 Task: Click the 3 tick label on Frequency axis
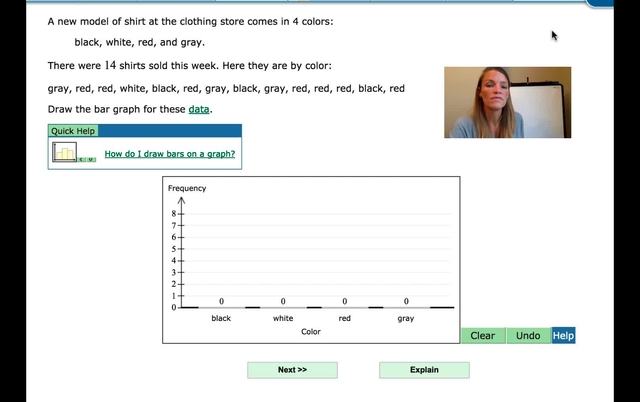click(174, 272)
